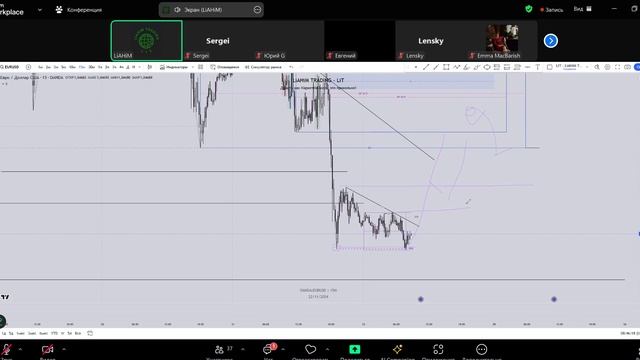Viewport: 640px width, 360px height.
Task: Open the Zoom apps icon
Action: pyautogui.click(x=438, y=349)
